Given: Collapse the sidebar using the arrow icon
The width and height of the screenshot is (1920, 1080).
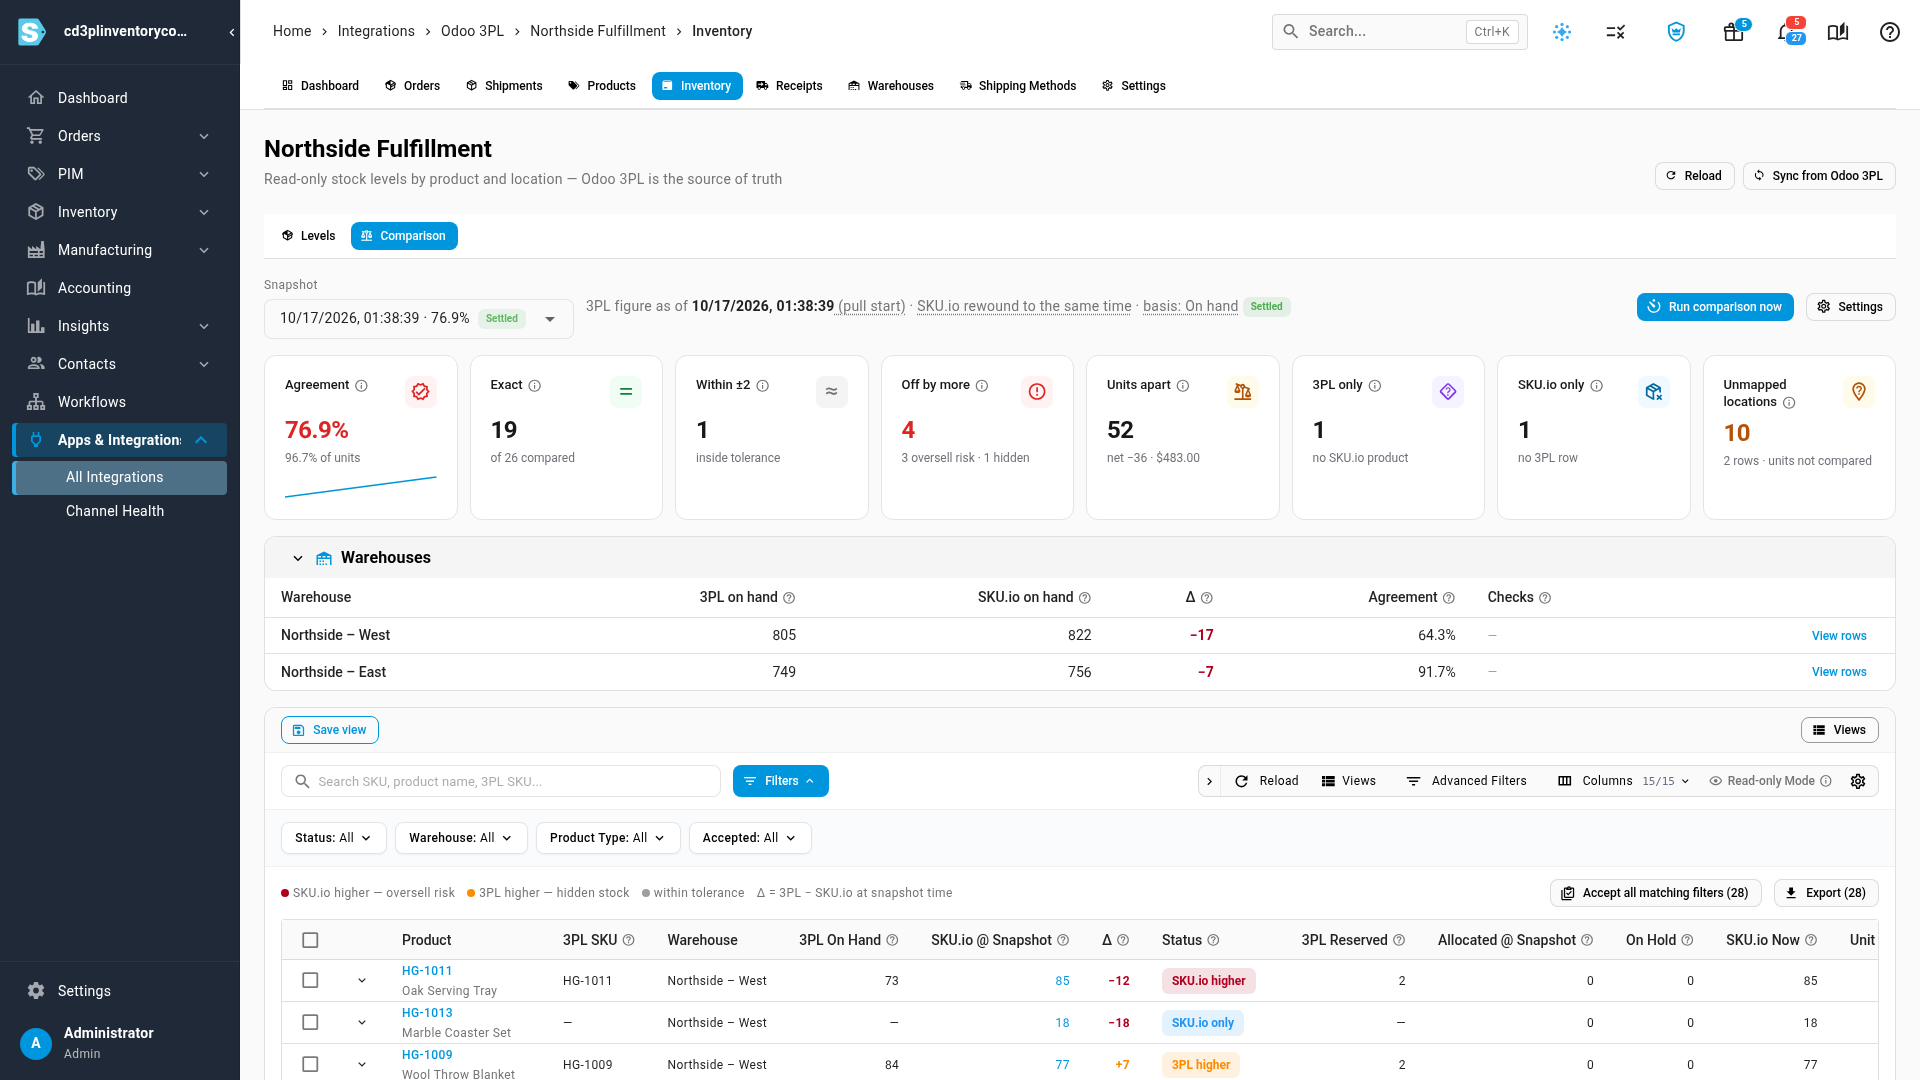Looking at the screenshot, I should (232, 32).
